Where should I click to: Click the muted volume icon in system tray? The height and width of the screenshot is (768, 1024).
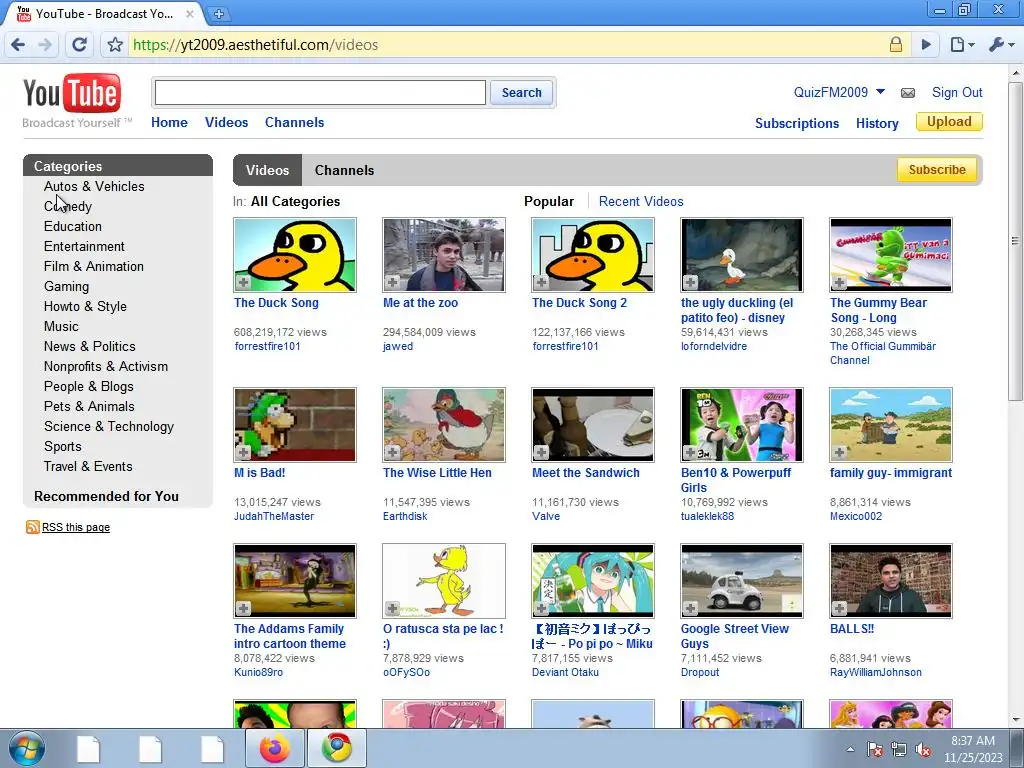[923, 750]
